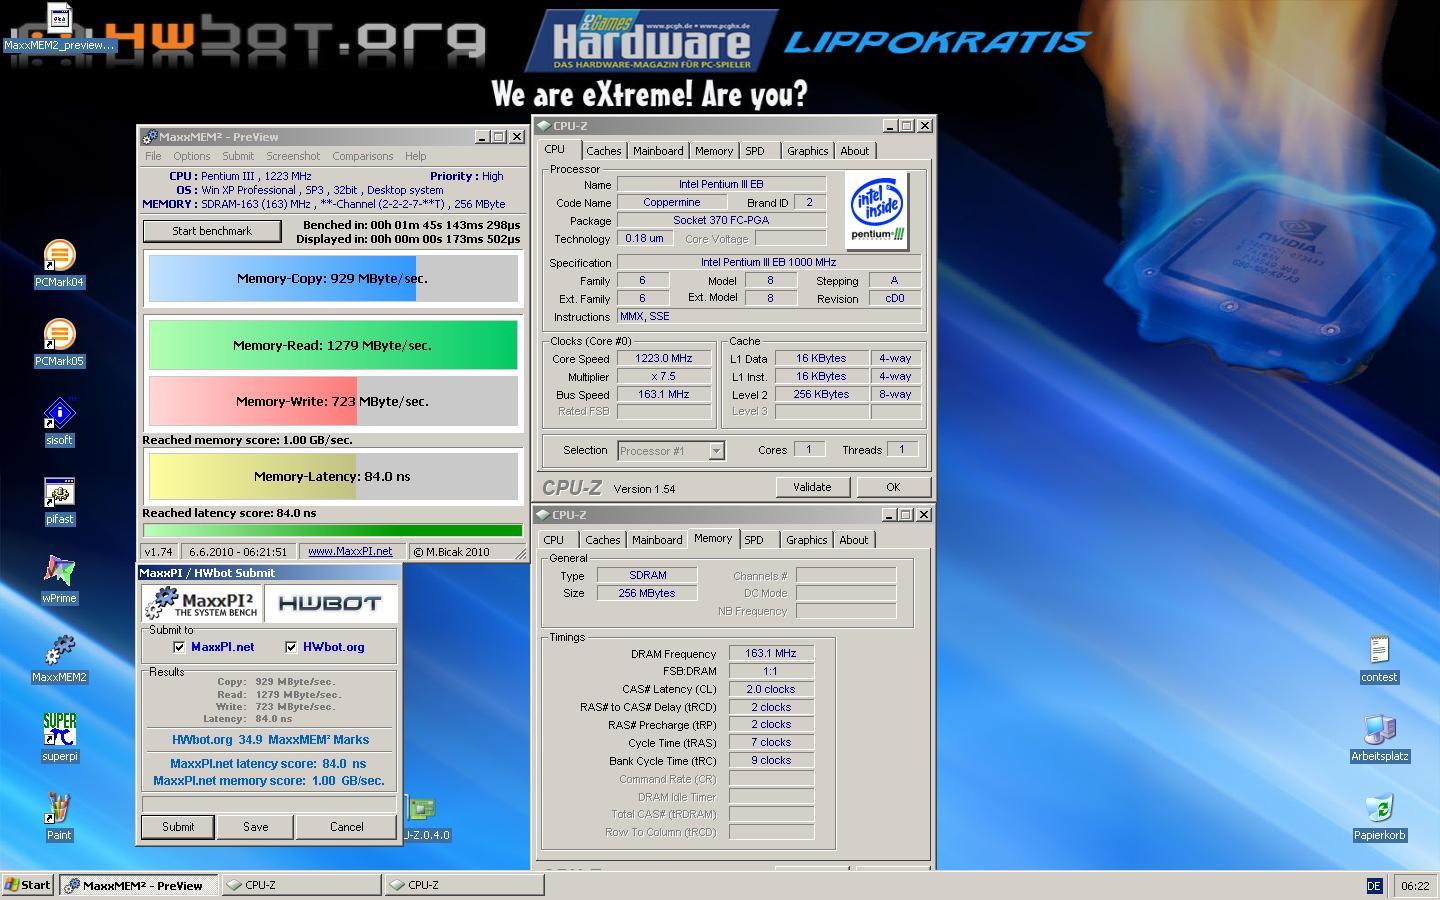Click the Intel Inside Pentium III logo

point(877,211)
